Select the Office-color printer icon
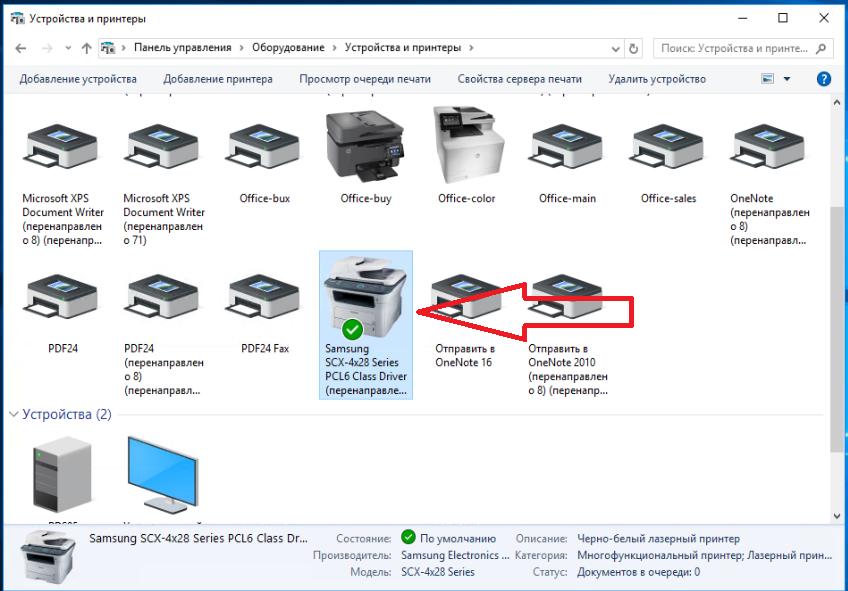Image resolution: width=848 pixels, height=591 pixels. [468, 145]
